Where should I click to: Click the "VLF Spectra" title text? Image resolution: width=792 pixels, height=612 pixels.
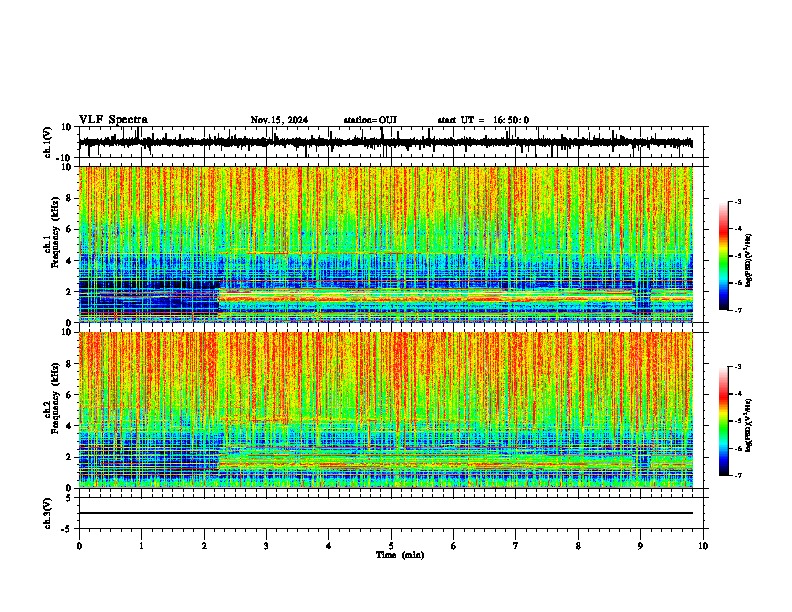113,120
